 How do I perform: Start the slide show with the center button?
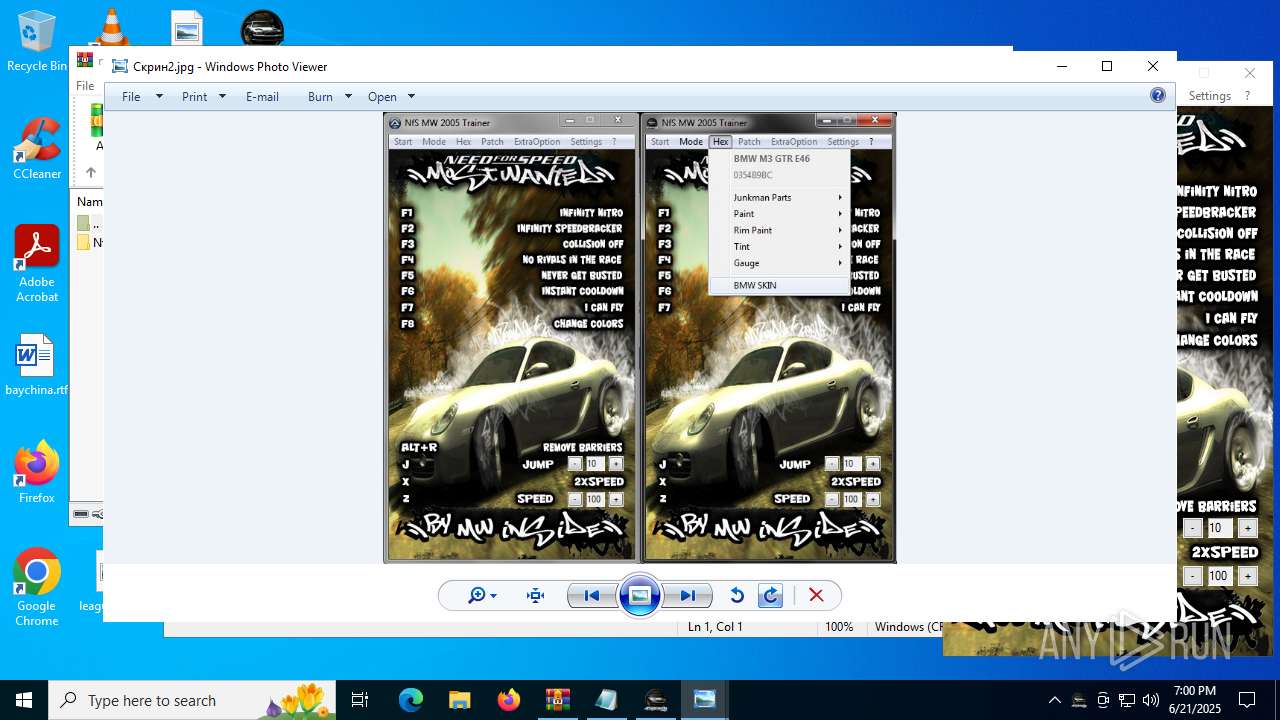[x=640, y=595]
